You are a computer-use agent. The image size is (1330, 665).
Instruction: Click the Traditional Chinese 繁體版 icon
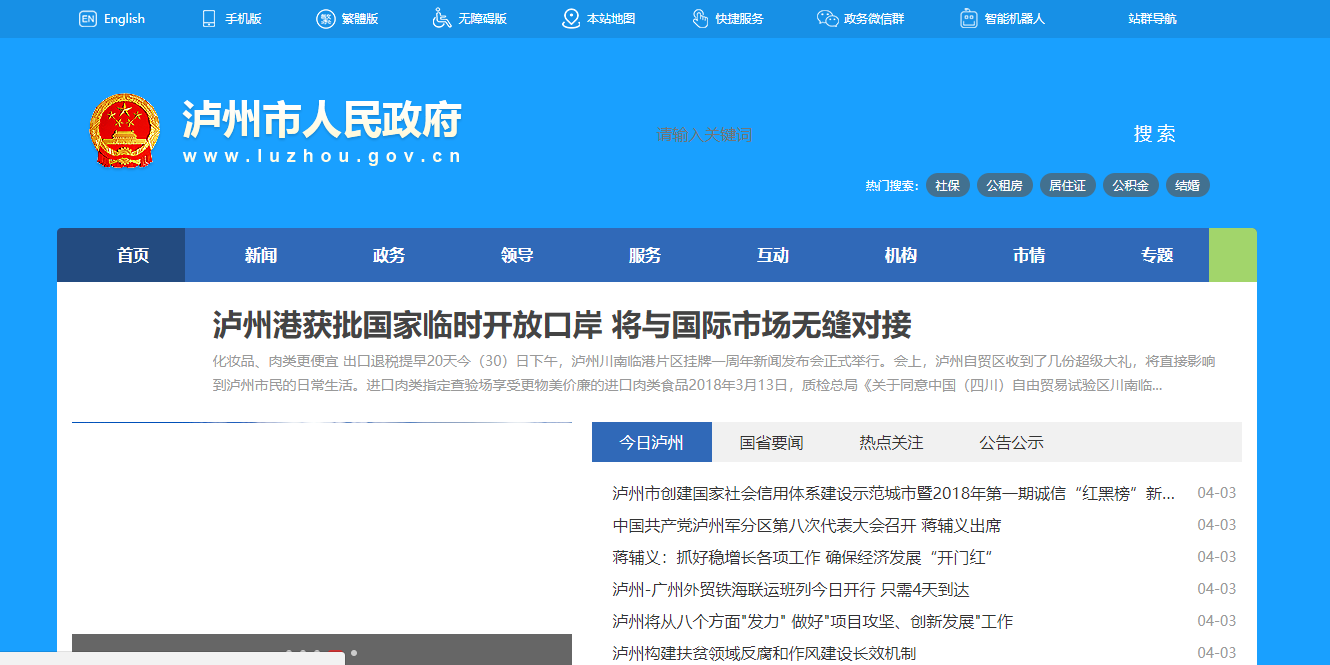pyautogui.click(x=326, y=19)
